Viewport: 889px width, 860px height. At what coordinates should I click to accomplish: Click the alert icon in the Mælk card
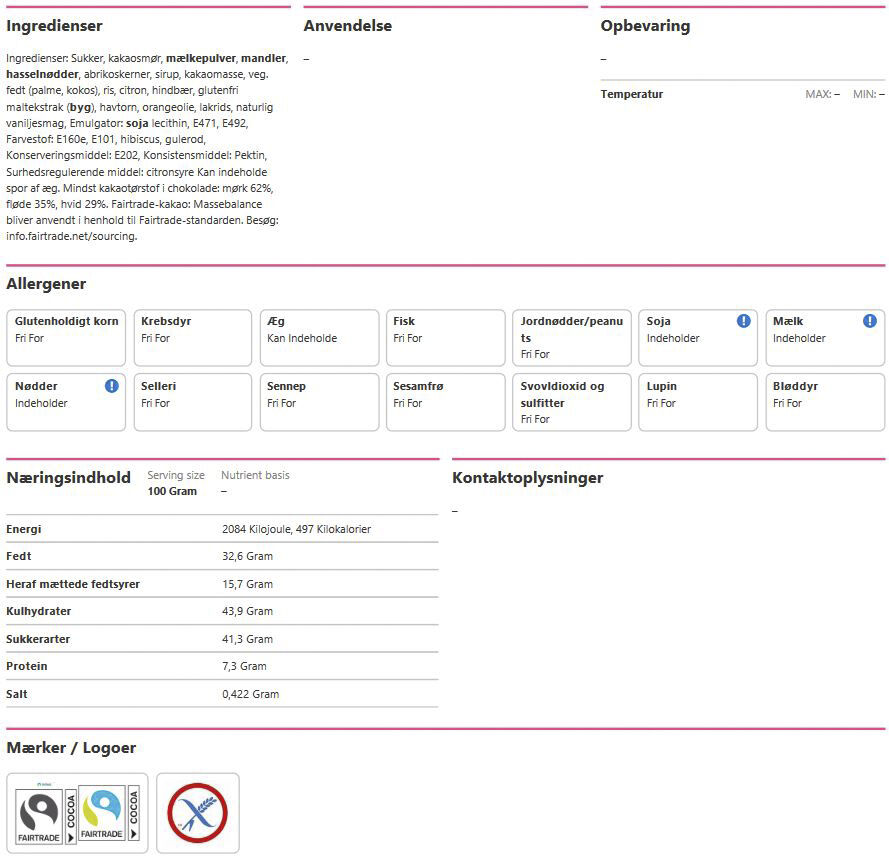pyautogui.click(x=870, y=321)
